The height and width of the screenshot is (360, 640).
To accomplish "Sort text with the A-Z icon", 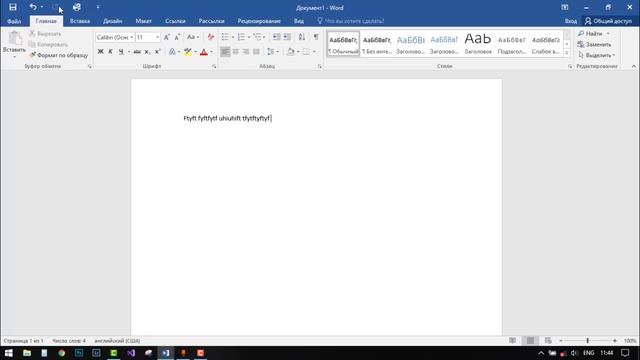I will tap(302, 37).
